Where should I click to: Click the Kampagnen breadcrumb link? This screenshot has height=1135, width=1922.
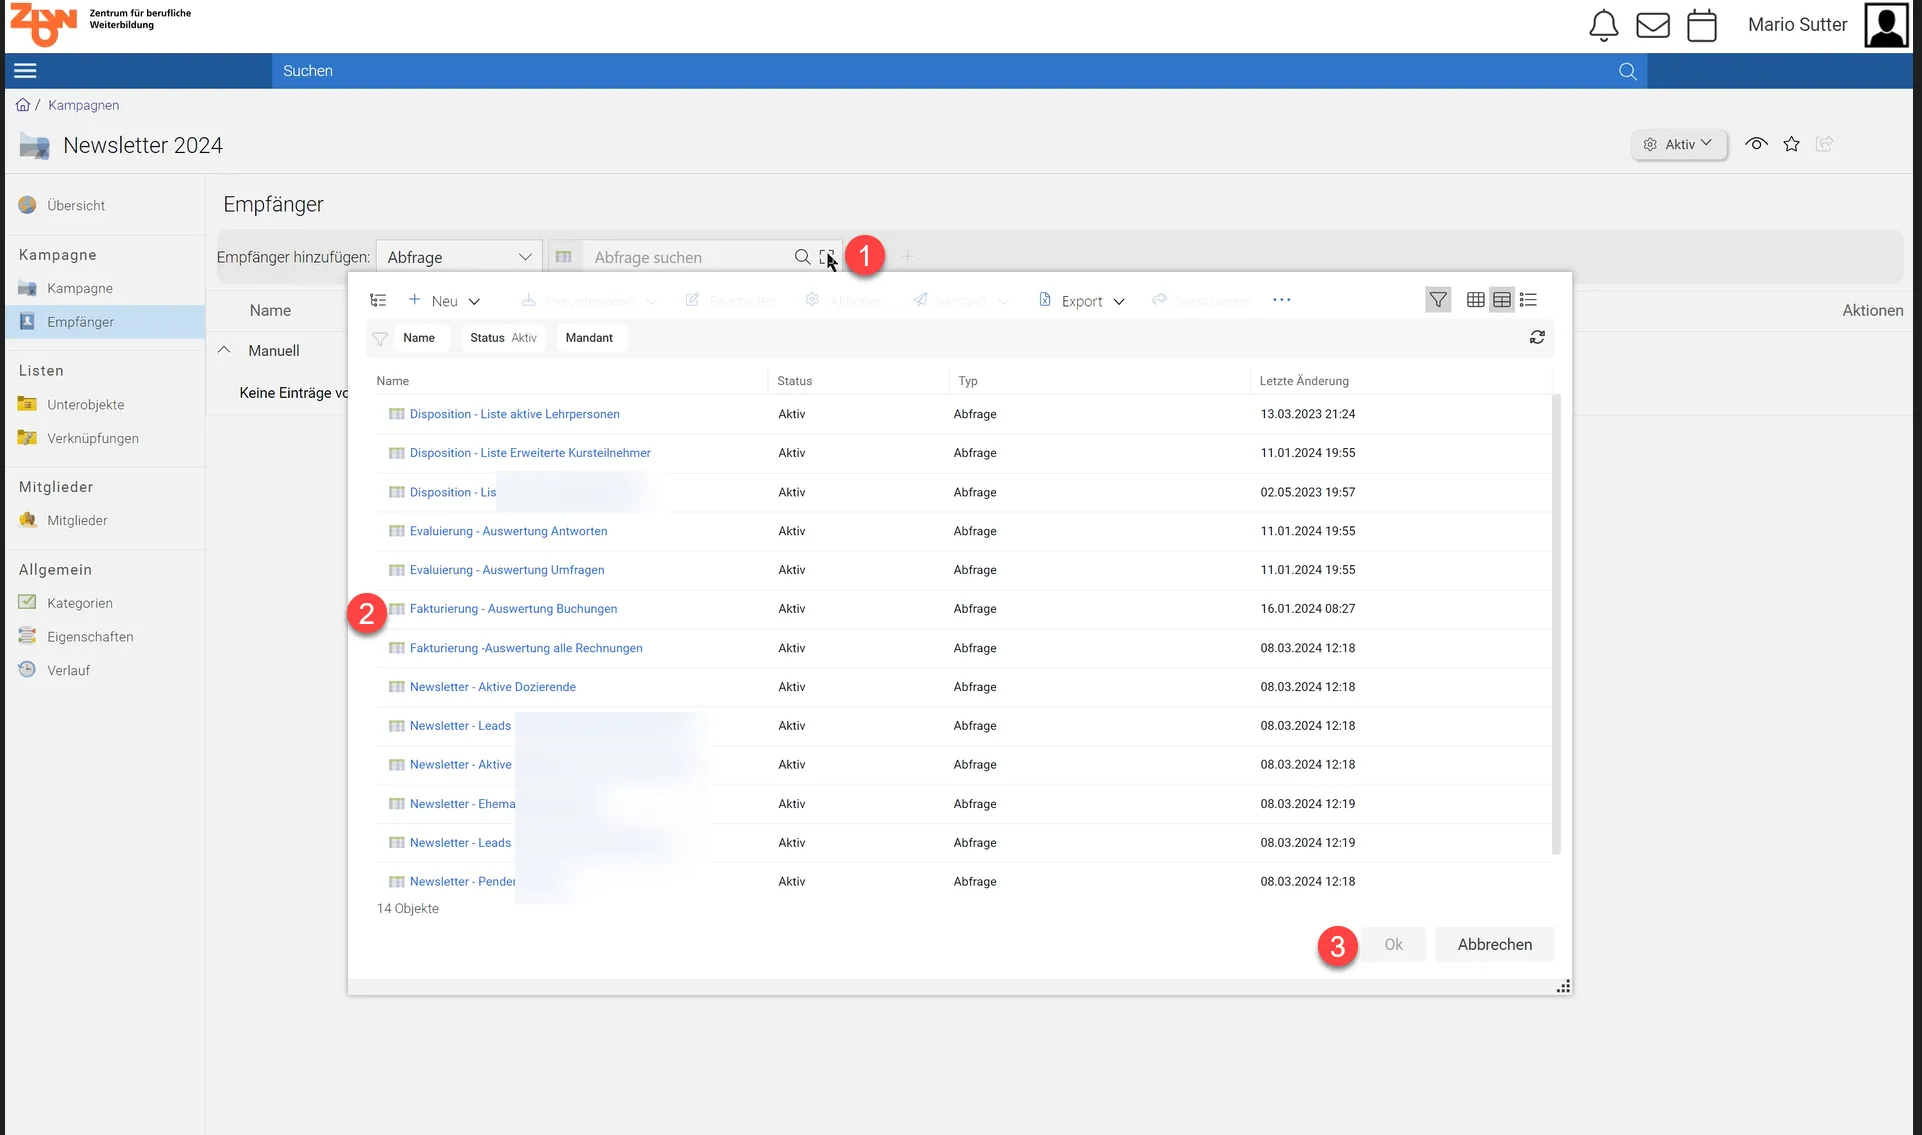83,105
